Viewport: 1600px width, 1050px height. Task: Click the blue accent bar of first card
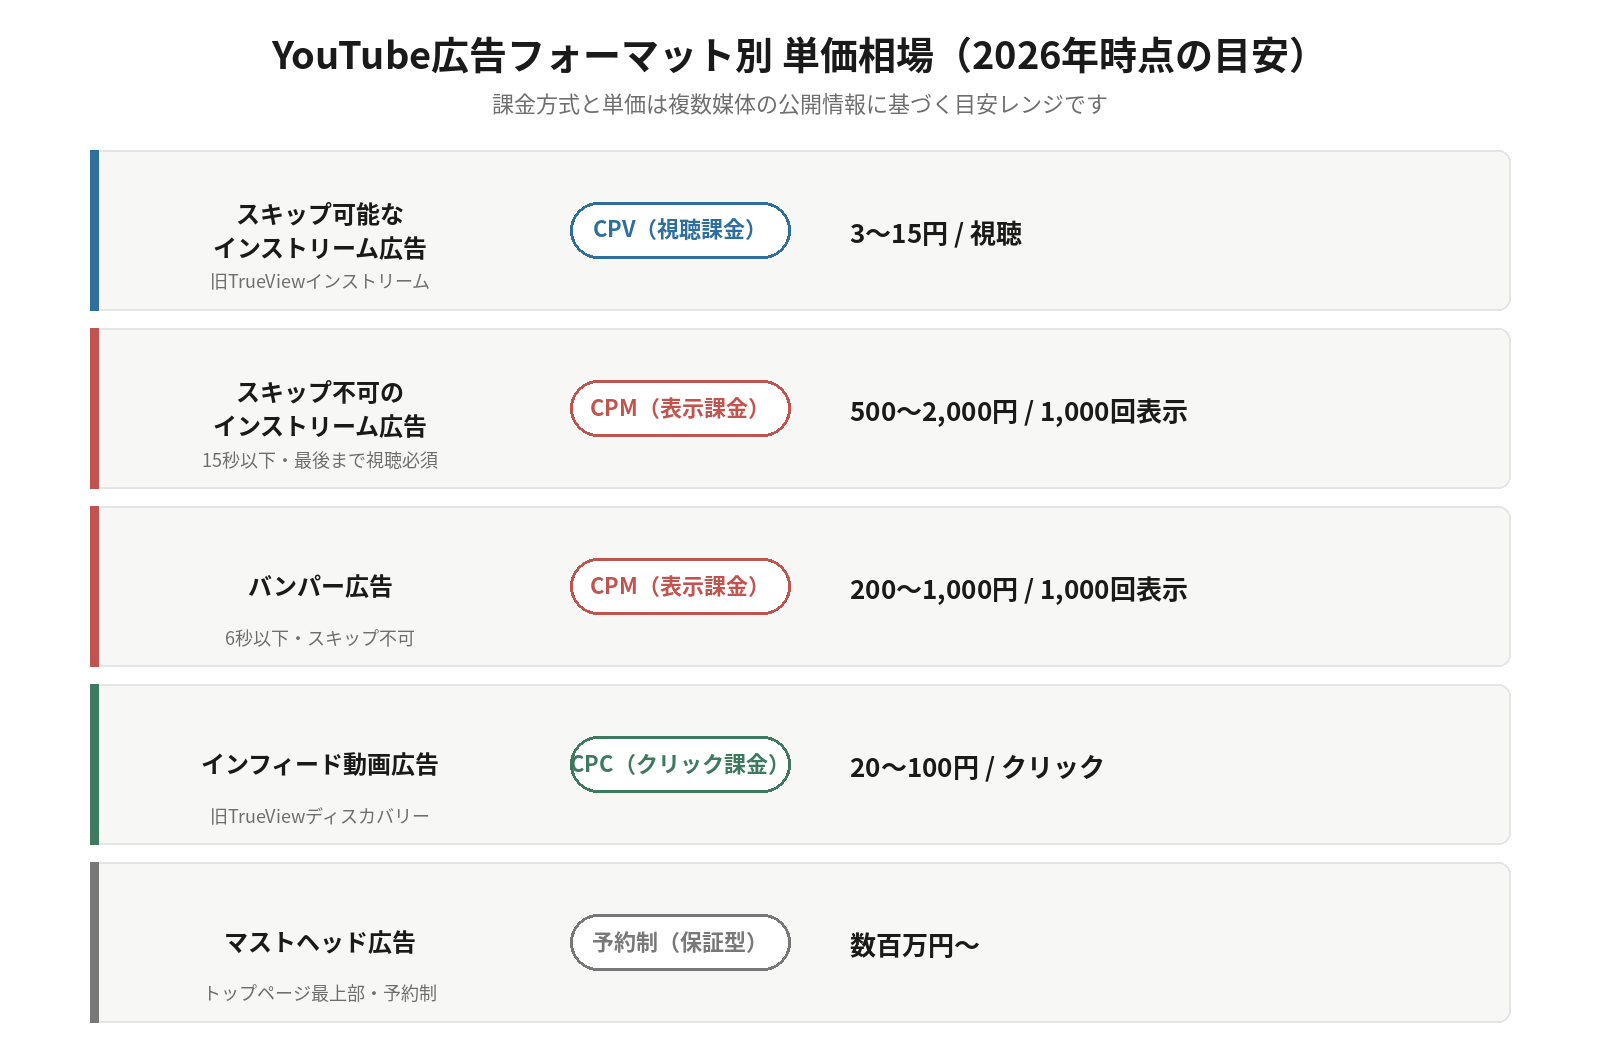94,230
